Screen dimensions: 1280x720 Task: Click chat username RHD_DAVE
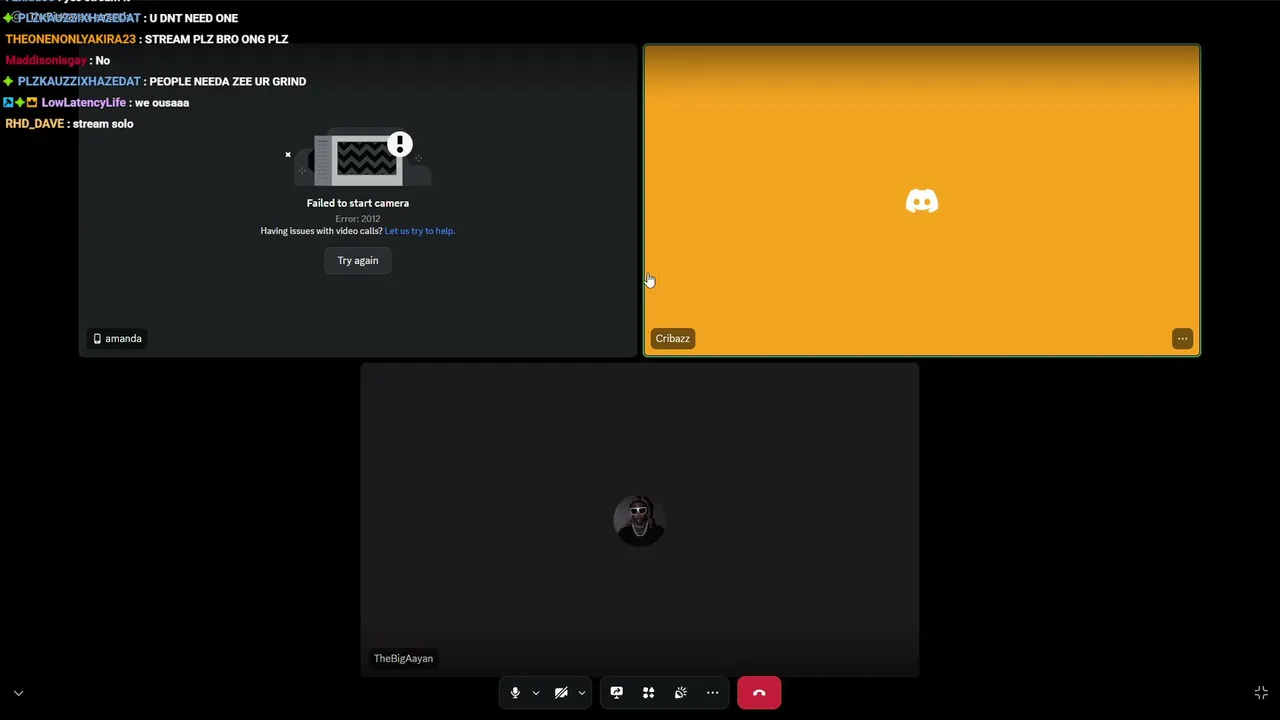coord(35,123)
